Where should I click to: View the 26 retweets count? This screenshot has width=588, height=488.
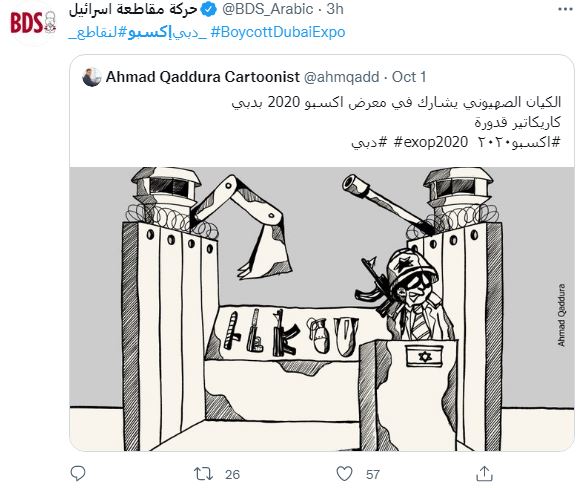[x=232, y=474]
